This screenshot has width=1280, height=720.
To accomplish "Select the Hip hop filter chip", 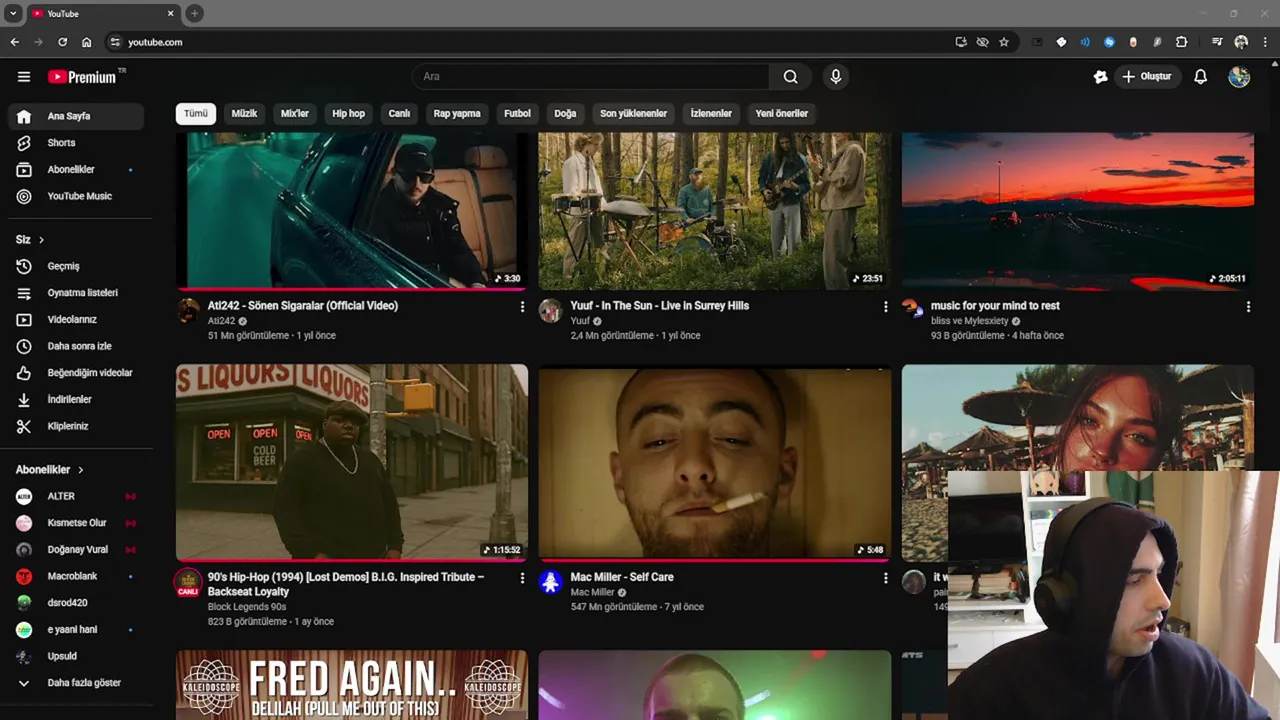I will pyautogui.click(x=349, y=113).
